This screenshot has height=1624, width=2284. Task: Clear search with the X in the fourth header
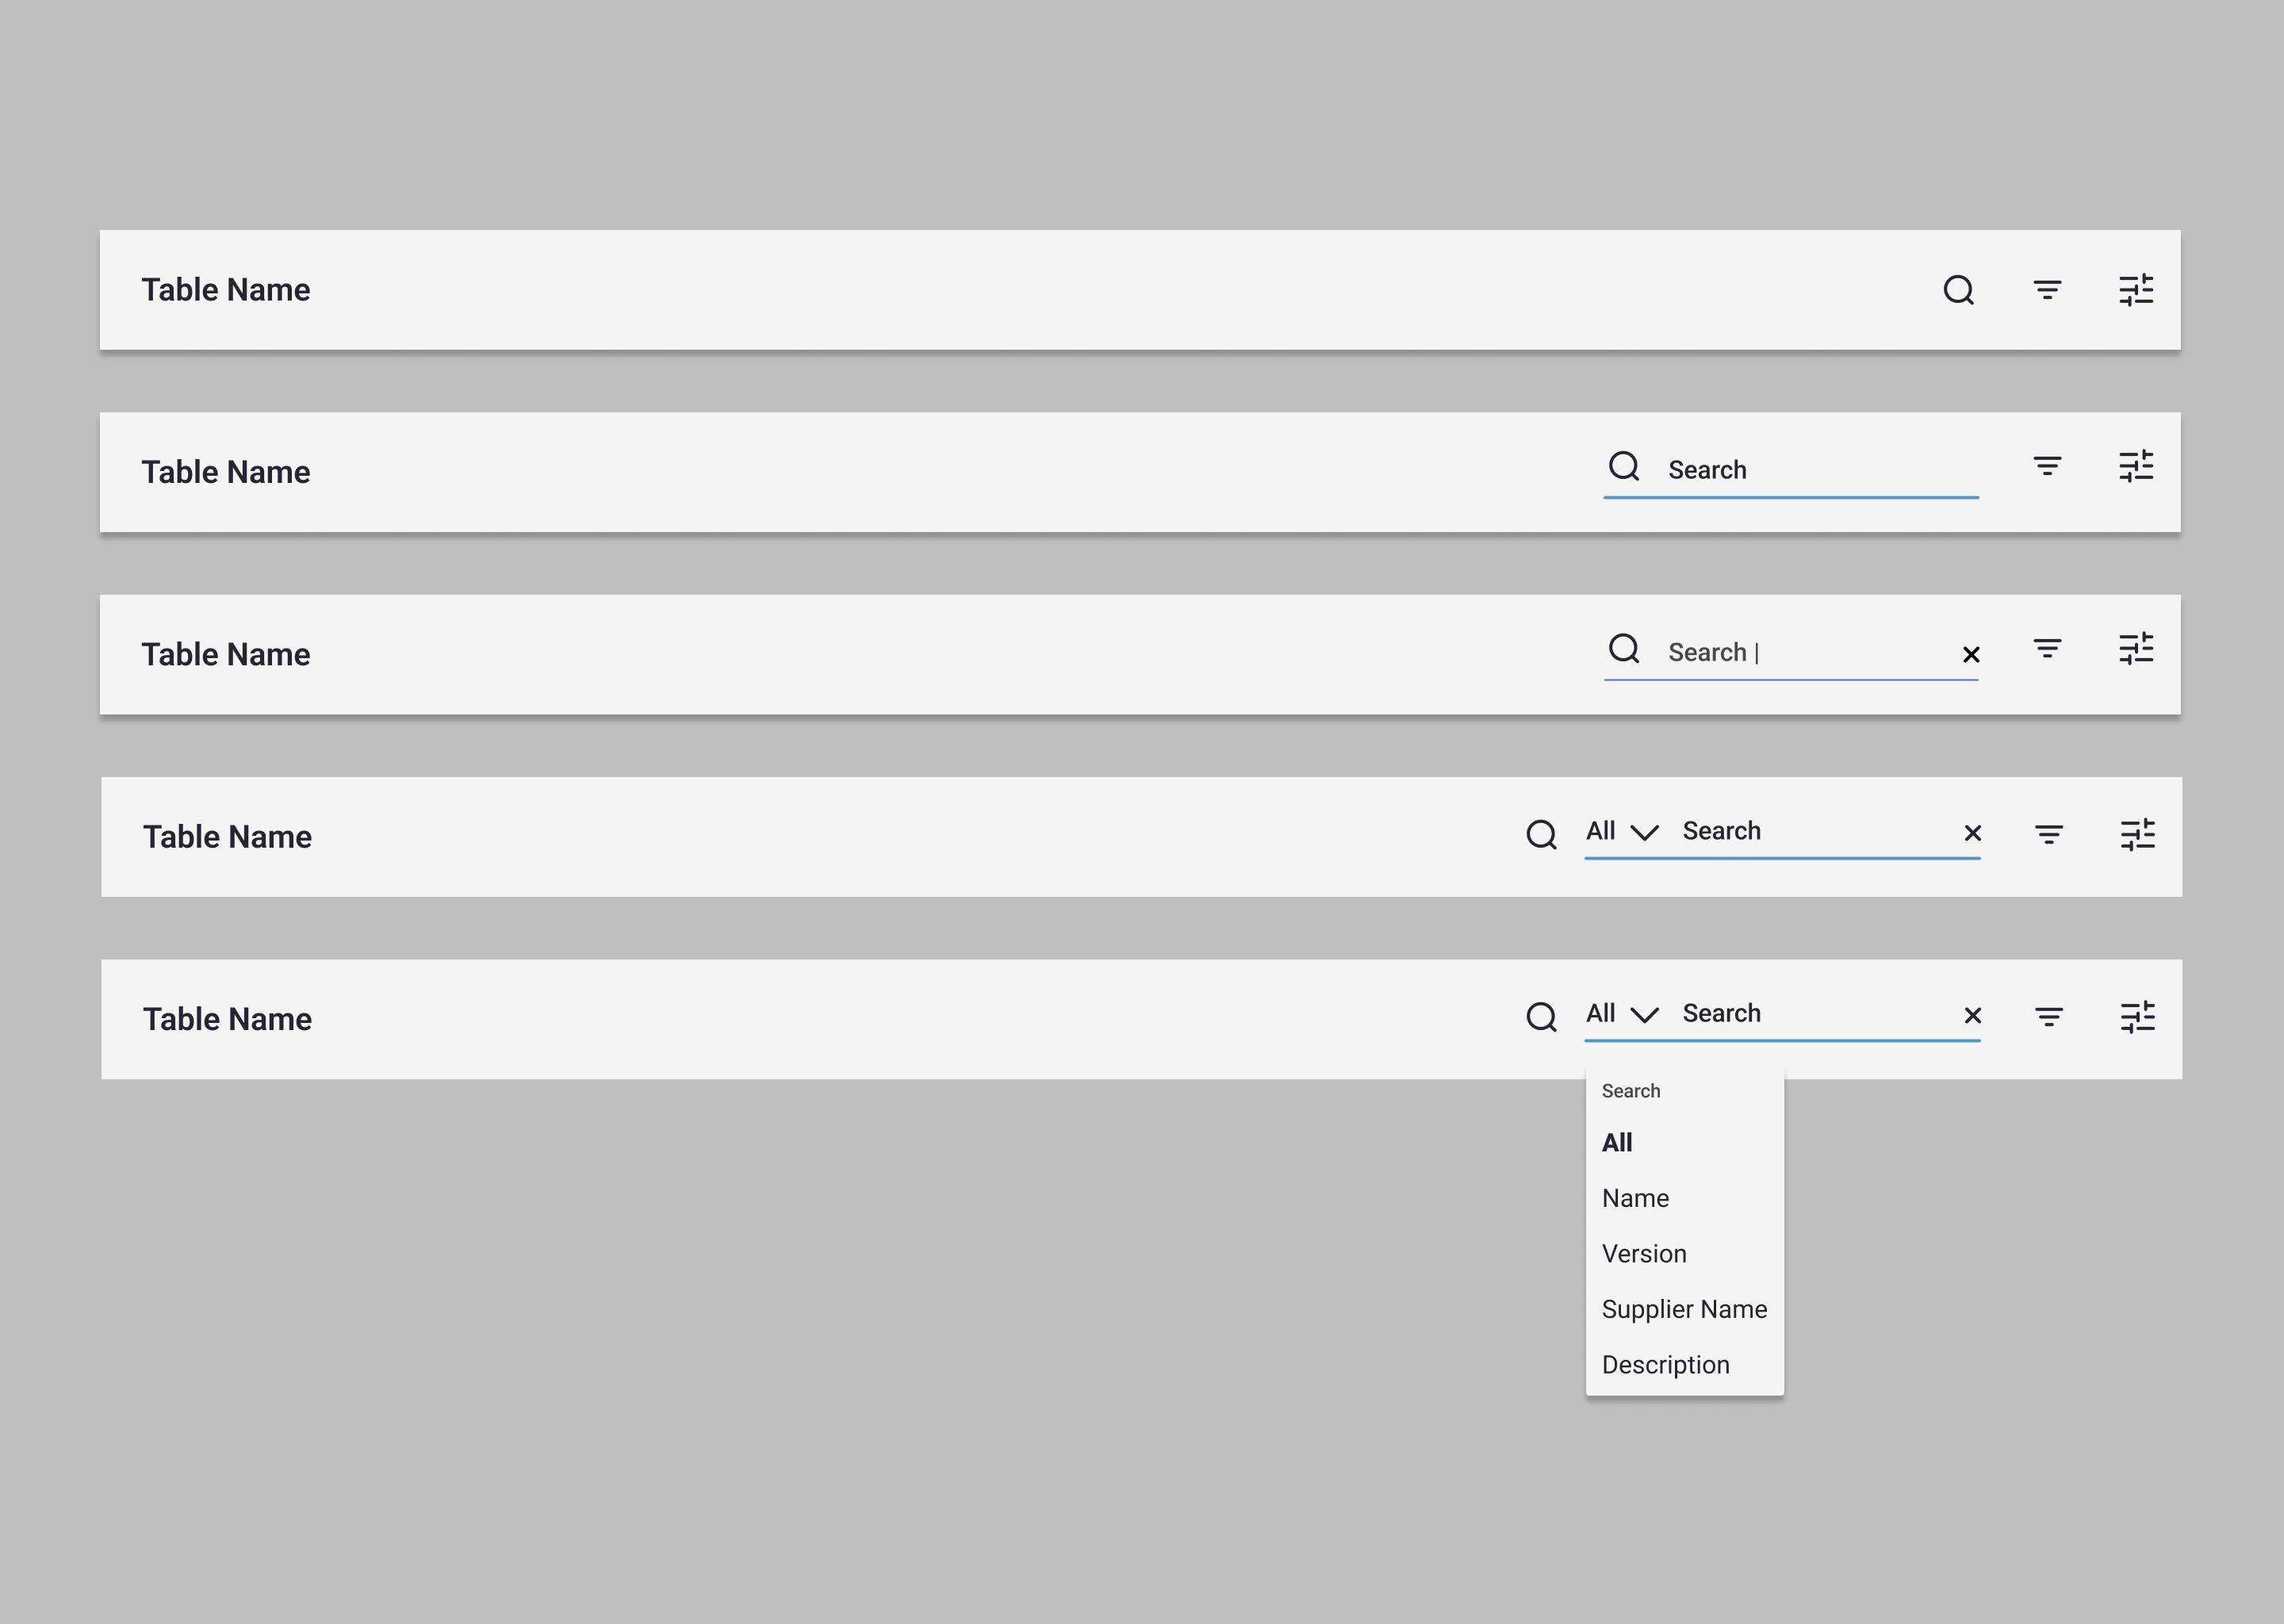[1972, 833]
